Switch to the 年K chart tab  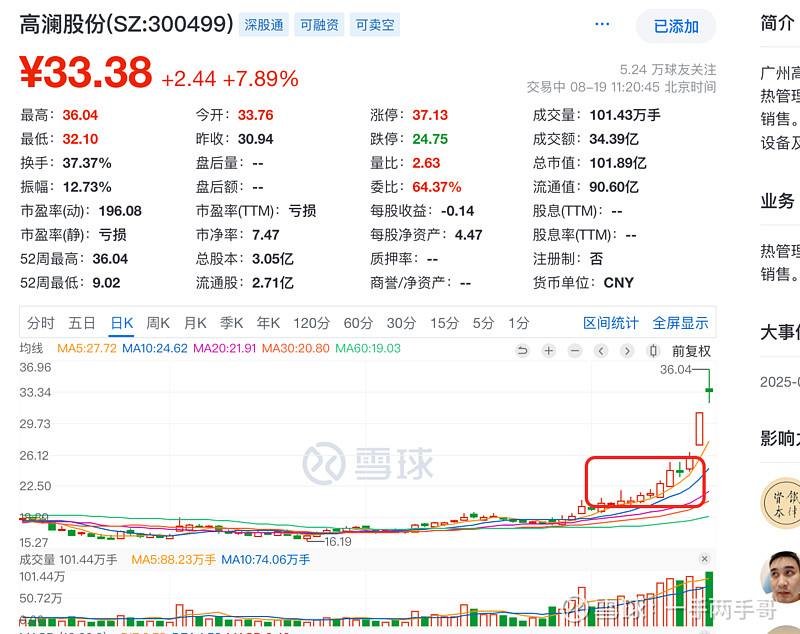[x=268, y=323]
